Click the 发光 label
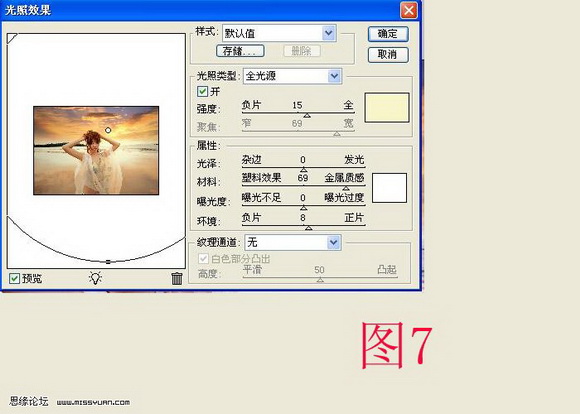Viewport: 580px width, 414px height. (354, 159)
